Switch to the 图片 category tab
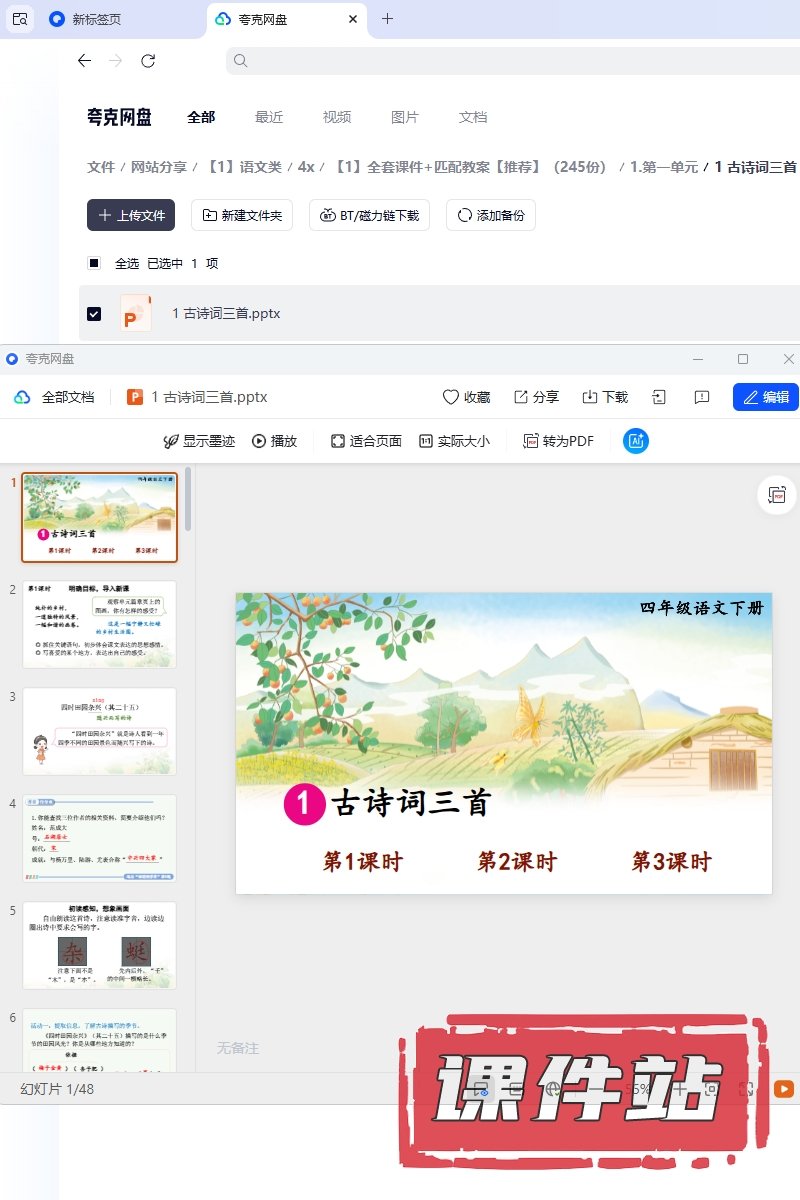Screen dimensions: 800x1200 click(x=405, y=117)
